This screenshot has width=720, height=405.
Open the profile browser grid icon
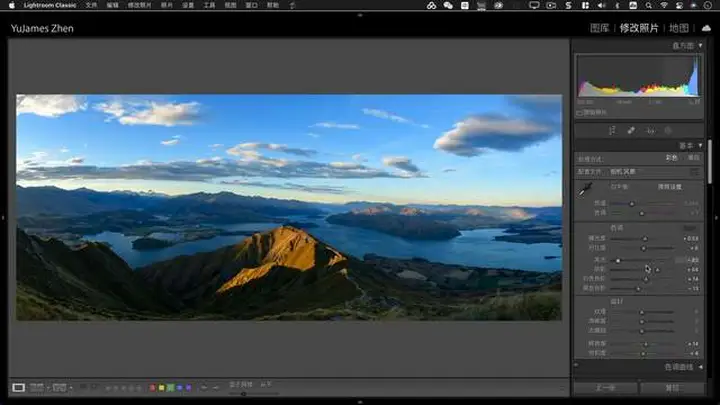(x=695, y=171)
